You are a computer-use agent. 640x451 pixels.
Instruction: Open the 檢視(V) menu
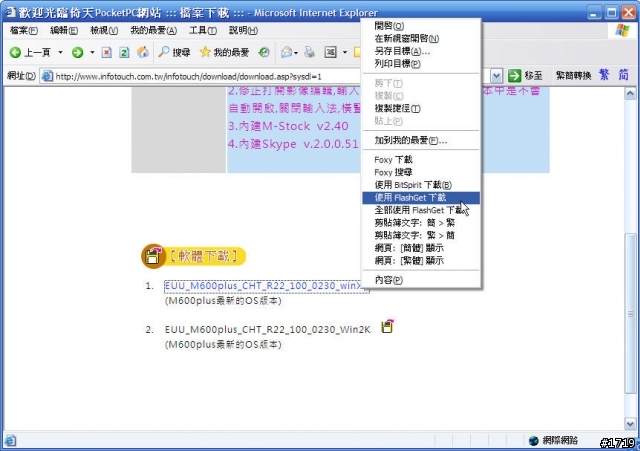point(104,30)
